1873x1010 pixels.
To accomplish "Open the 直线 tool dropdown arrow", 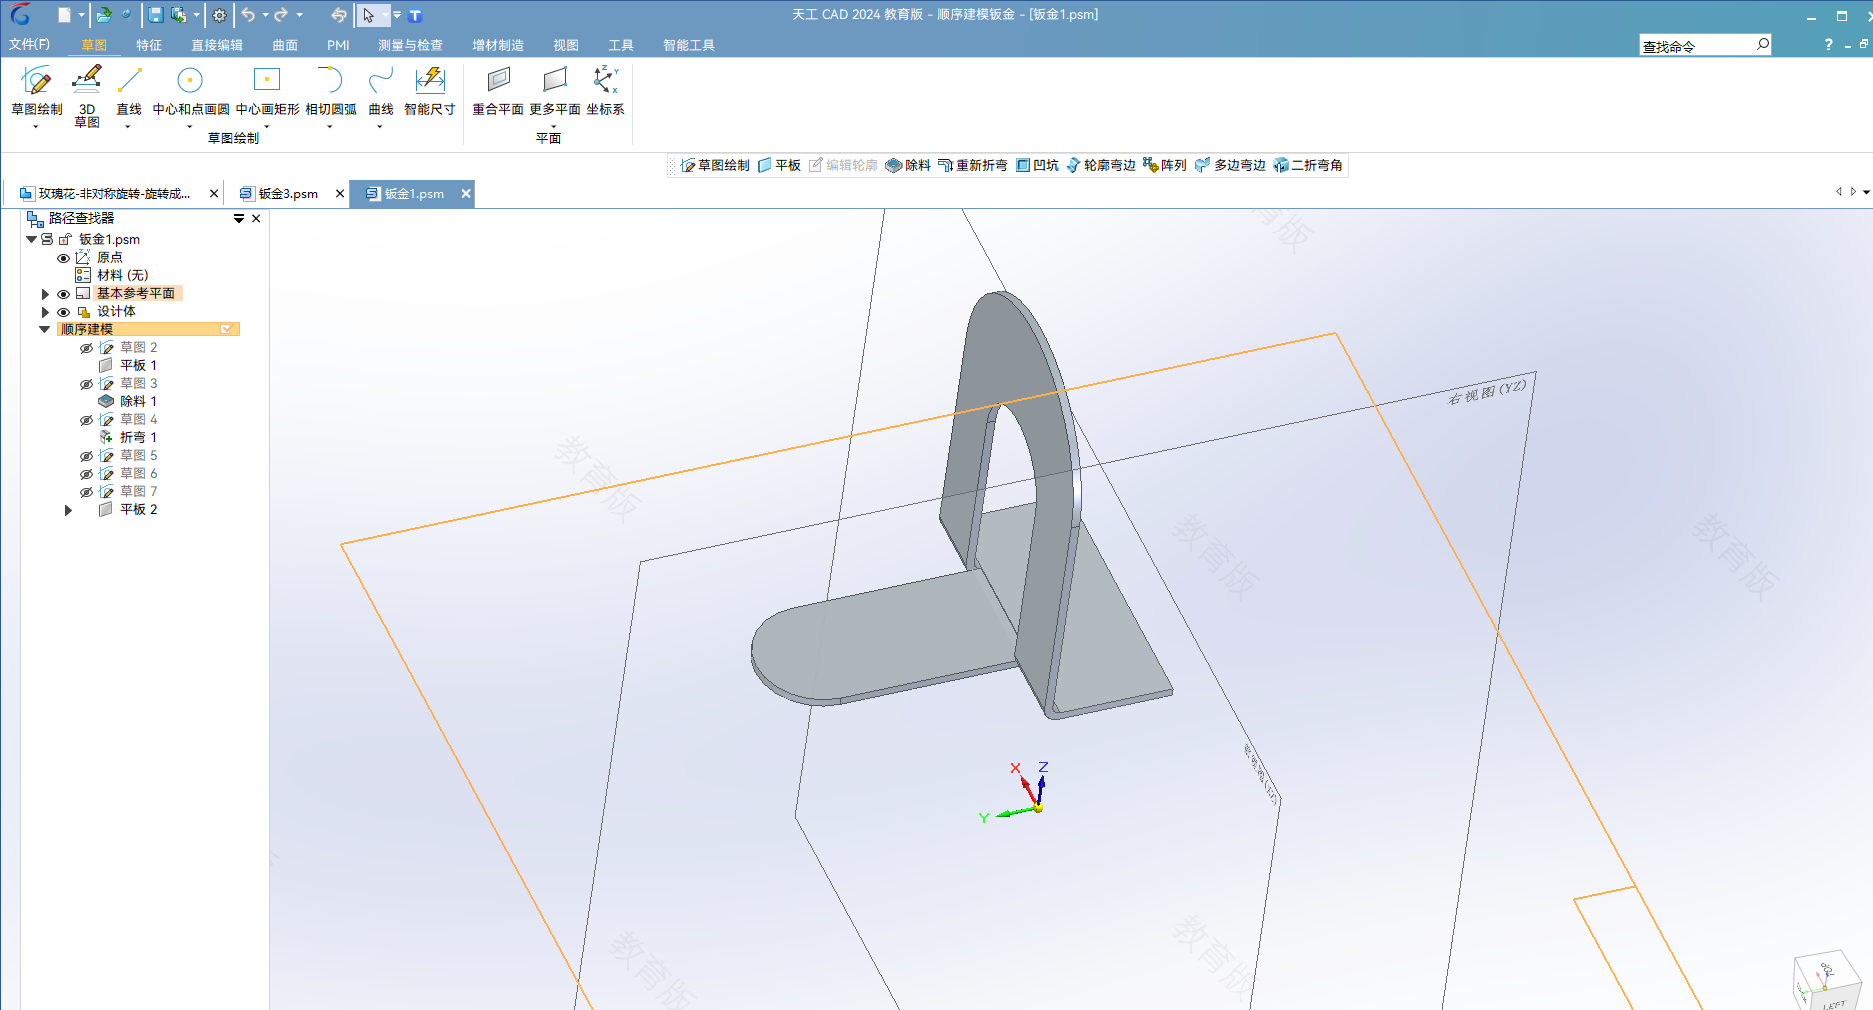I will 128,127.
